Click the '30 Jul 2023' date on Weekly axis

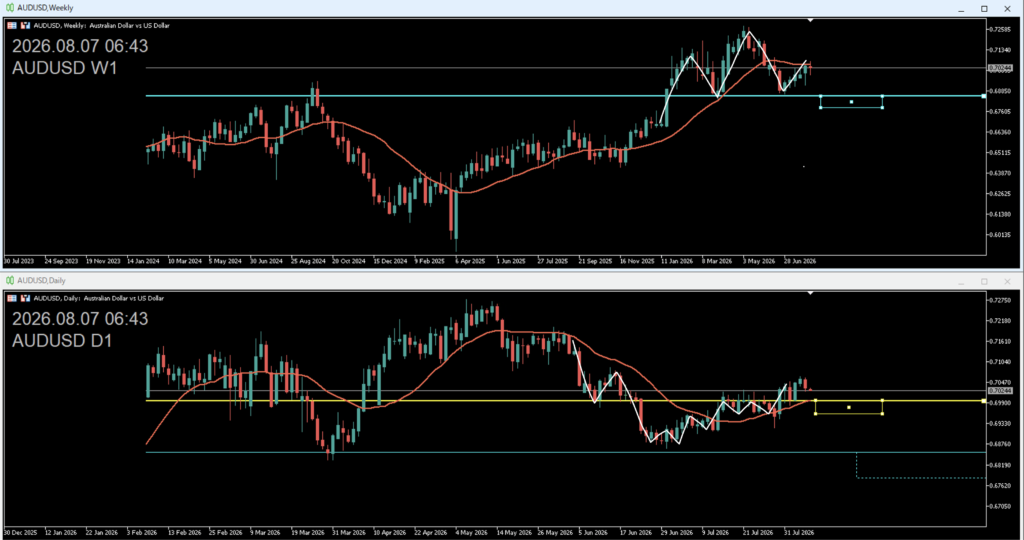[19, 261]
